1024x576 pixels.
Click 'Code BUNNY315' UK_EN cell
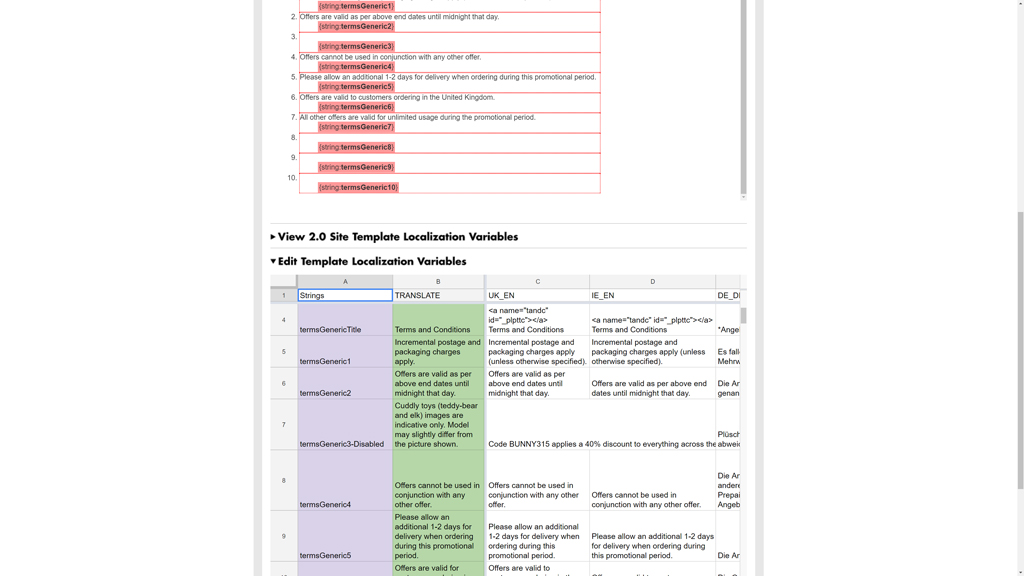point(537,424)
